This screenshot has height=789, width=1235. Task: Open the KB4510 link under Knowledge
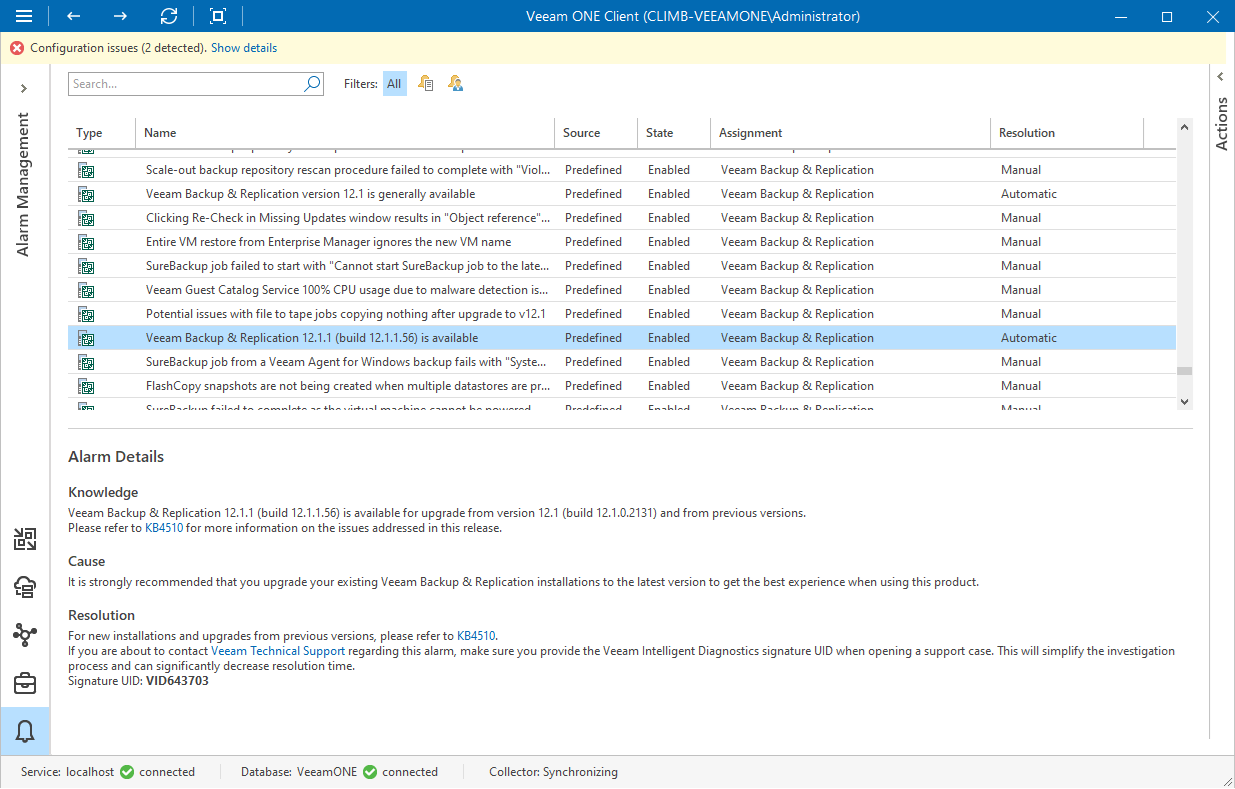(x=164, y=528)
